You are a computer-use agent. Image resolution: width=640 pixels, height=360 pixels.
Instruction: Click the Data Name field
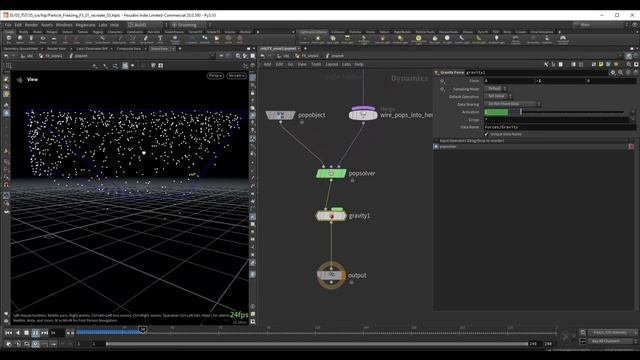click(560, 127)
